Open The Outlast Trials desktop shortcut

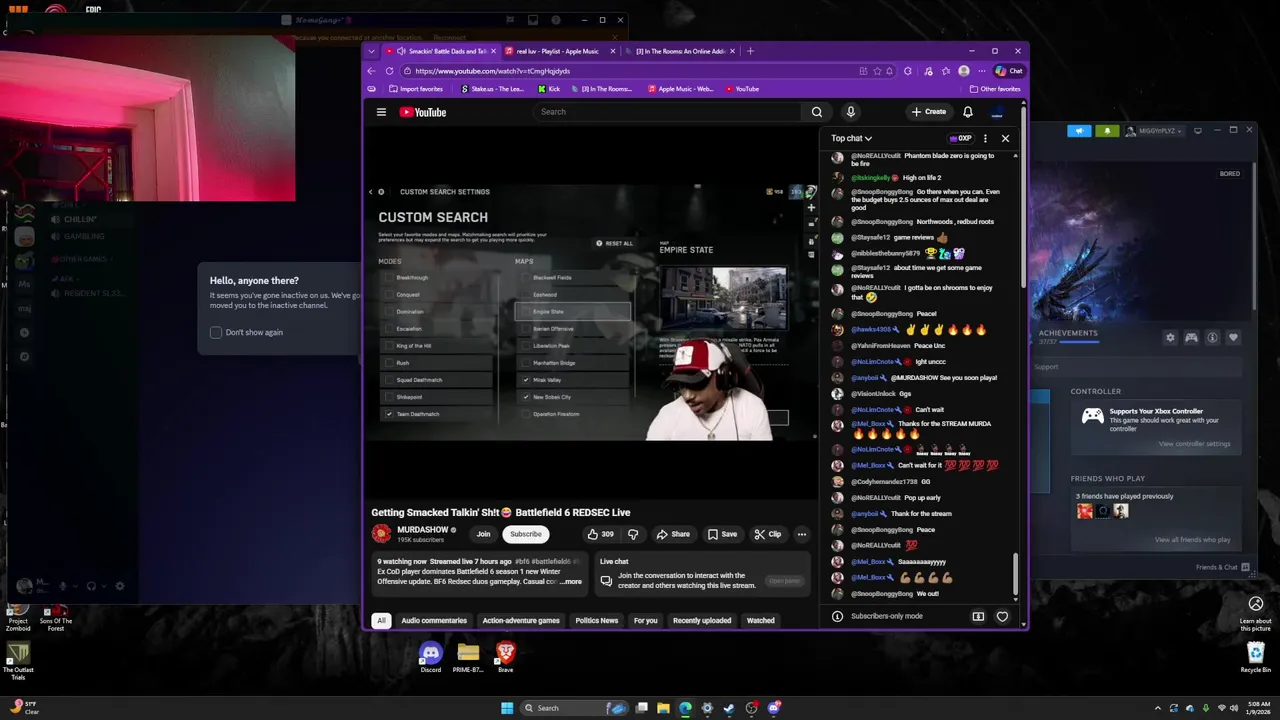pyautogui.click(x=18, y=662)
